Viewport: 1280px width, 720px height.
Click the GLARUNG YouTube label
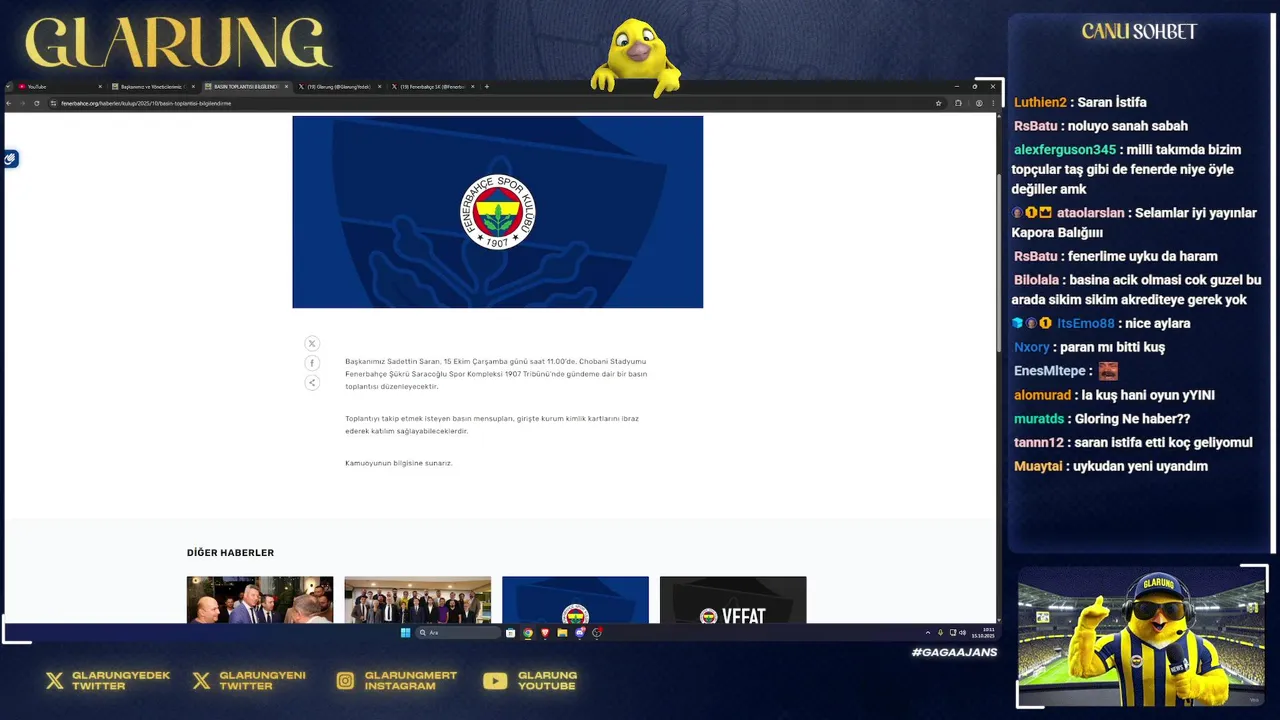coord(547,681)
